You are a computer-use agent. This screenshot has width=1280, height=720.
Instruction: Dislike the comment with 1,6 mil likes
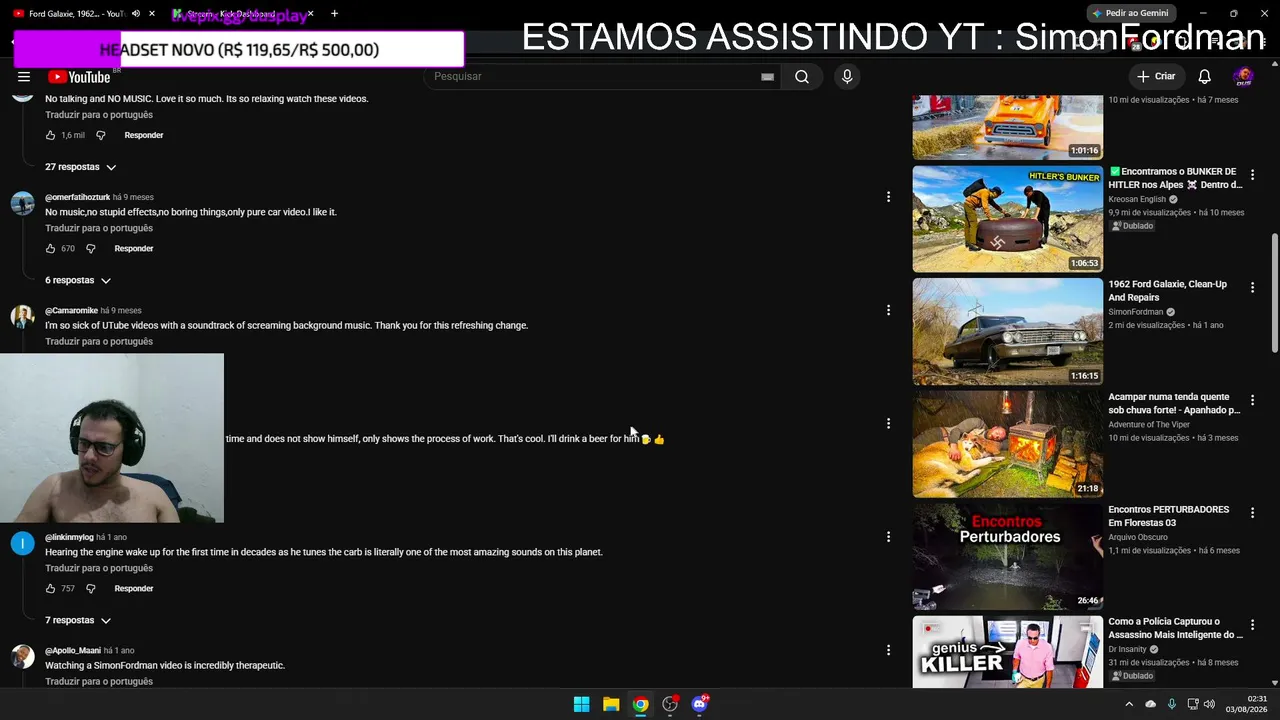click(100, 135)
